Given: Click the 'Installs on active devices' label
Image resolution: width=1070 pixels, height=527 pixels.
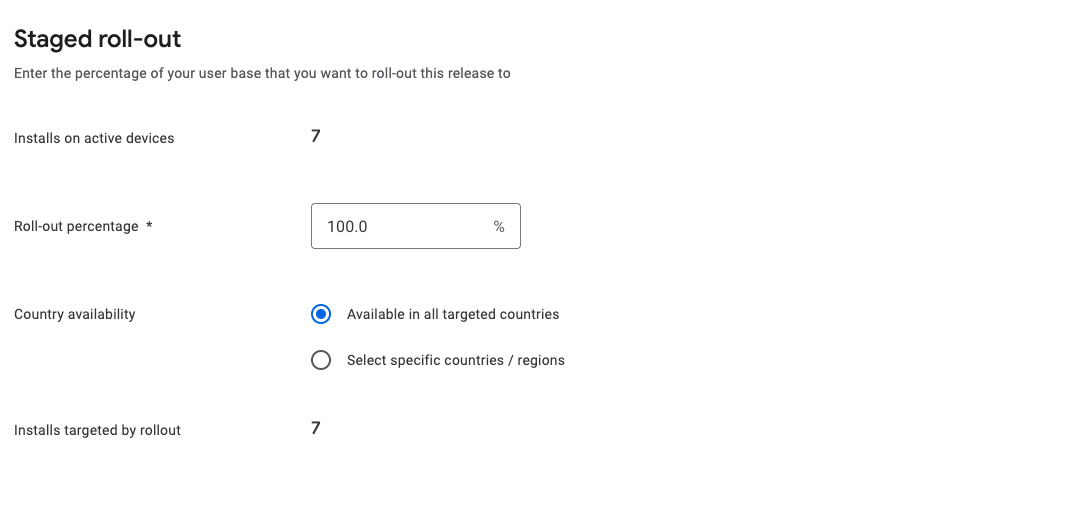Looking at the screenshot, I should [94, 138].
